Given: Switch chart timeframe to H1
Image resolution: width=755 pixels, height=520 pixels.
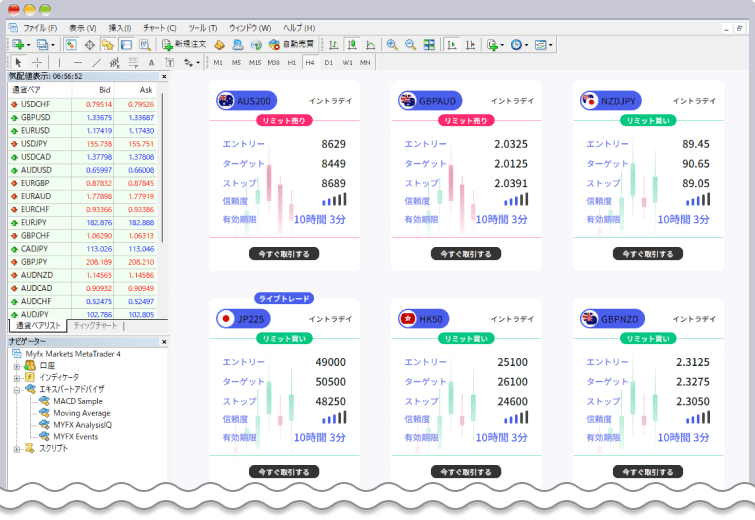Looking at the screenshot, I should 291,62.
